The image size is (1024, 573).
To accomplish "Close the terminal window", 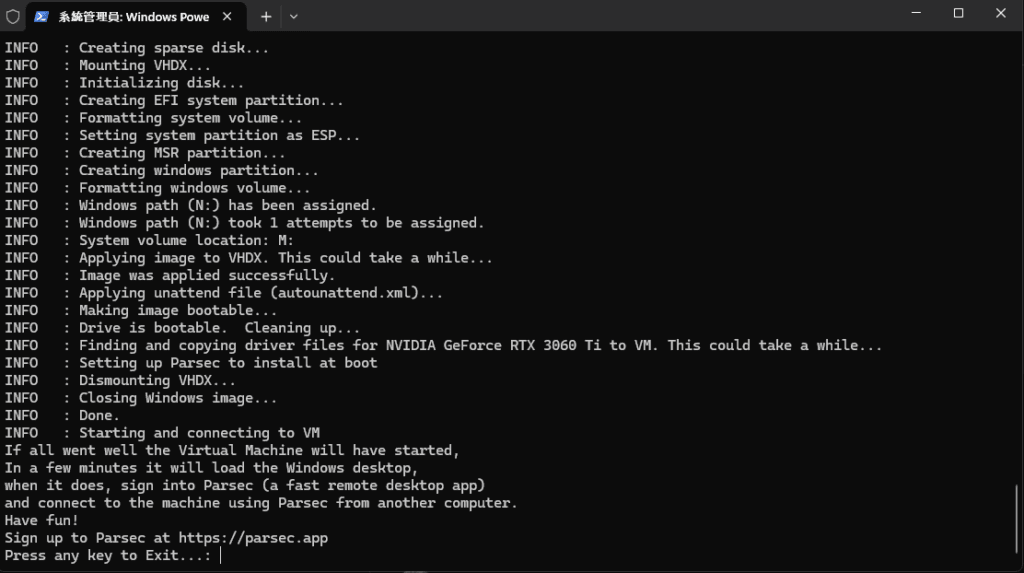I will pyautogui.click(x=1002, y=13).
